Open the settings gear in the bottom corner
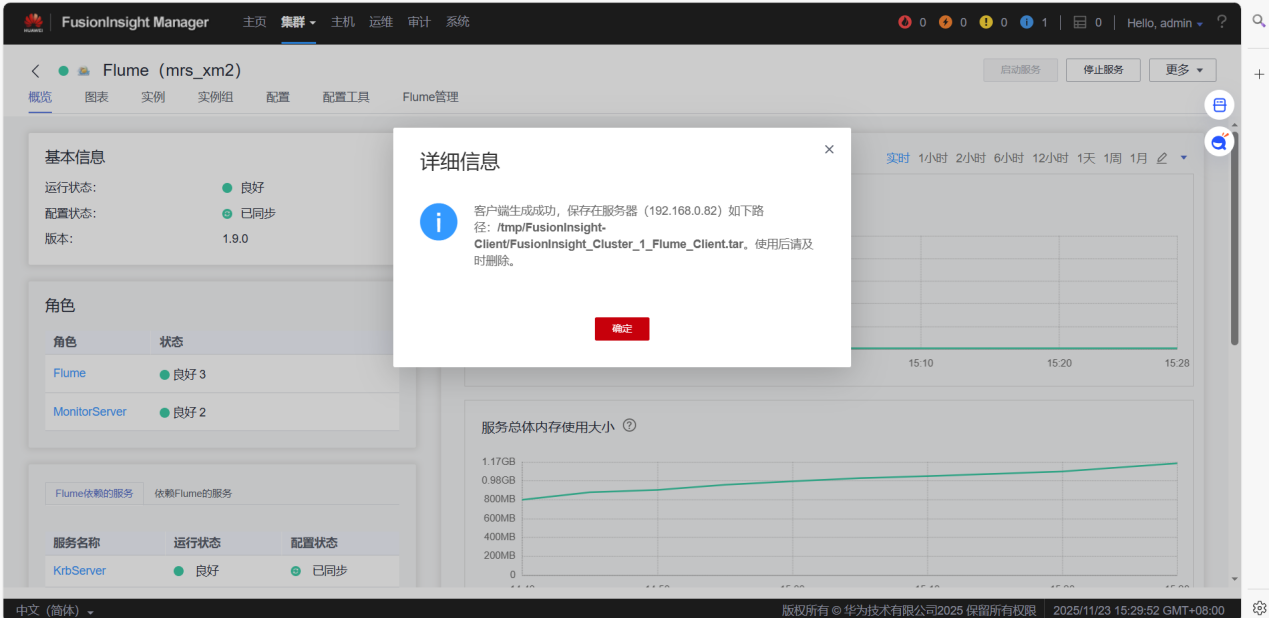Screen dimensions: 1269x618 point(1258,607)
